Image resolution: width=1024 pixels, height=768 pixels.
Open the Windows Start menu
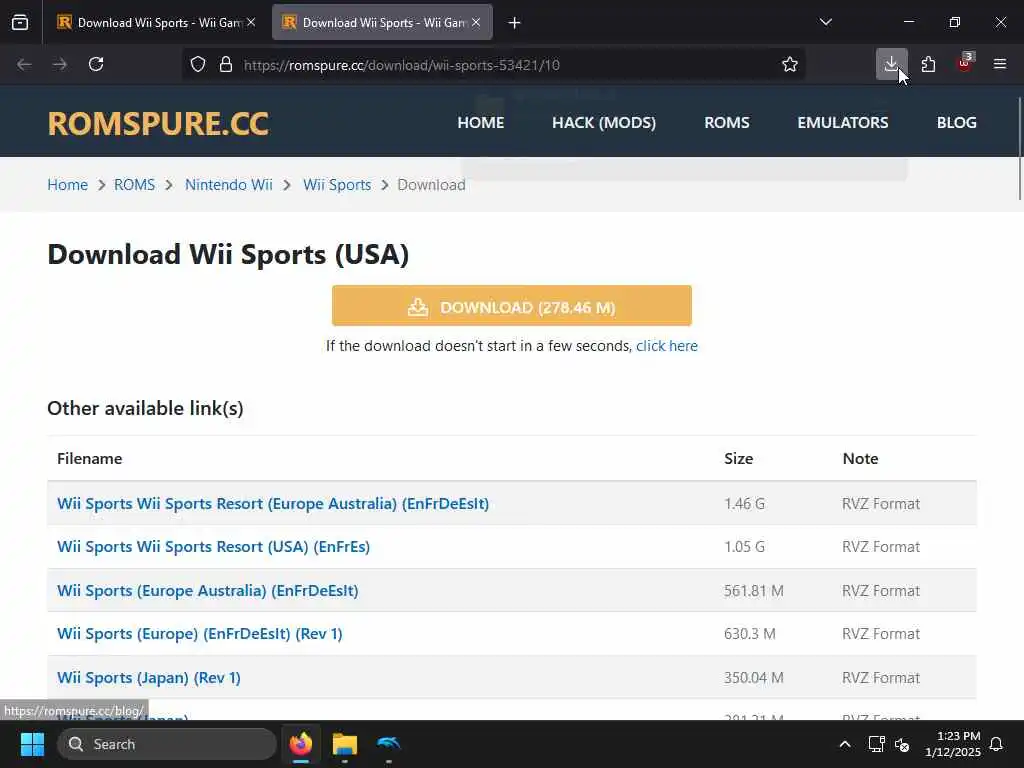[x=32, y=744]
